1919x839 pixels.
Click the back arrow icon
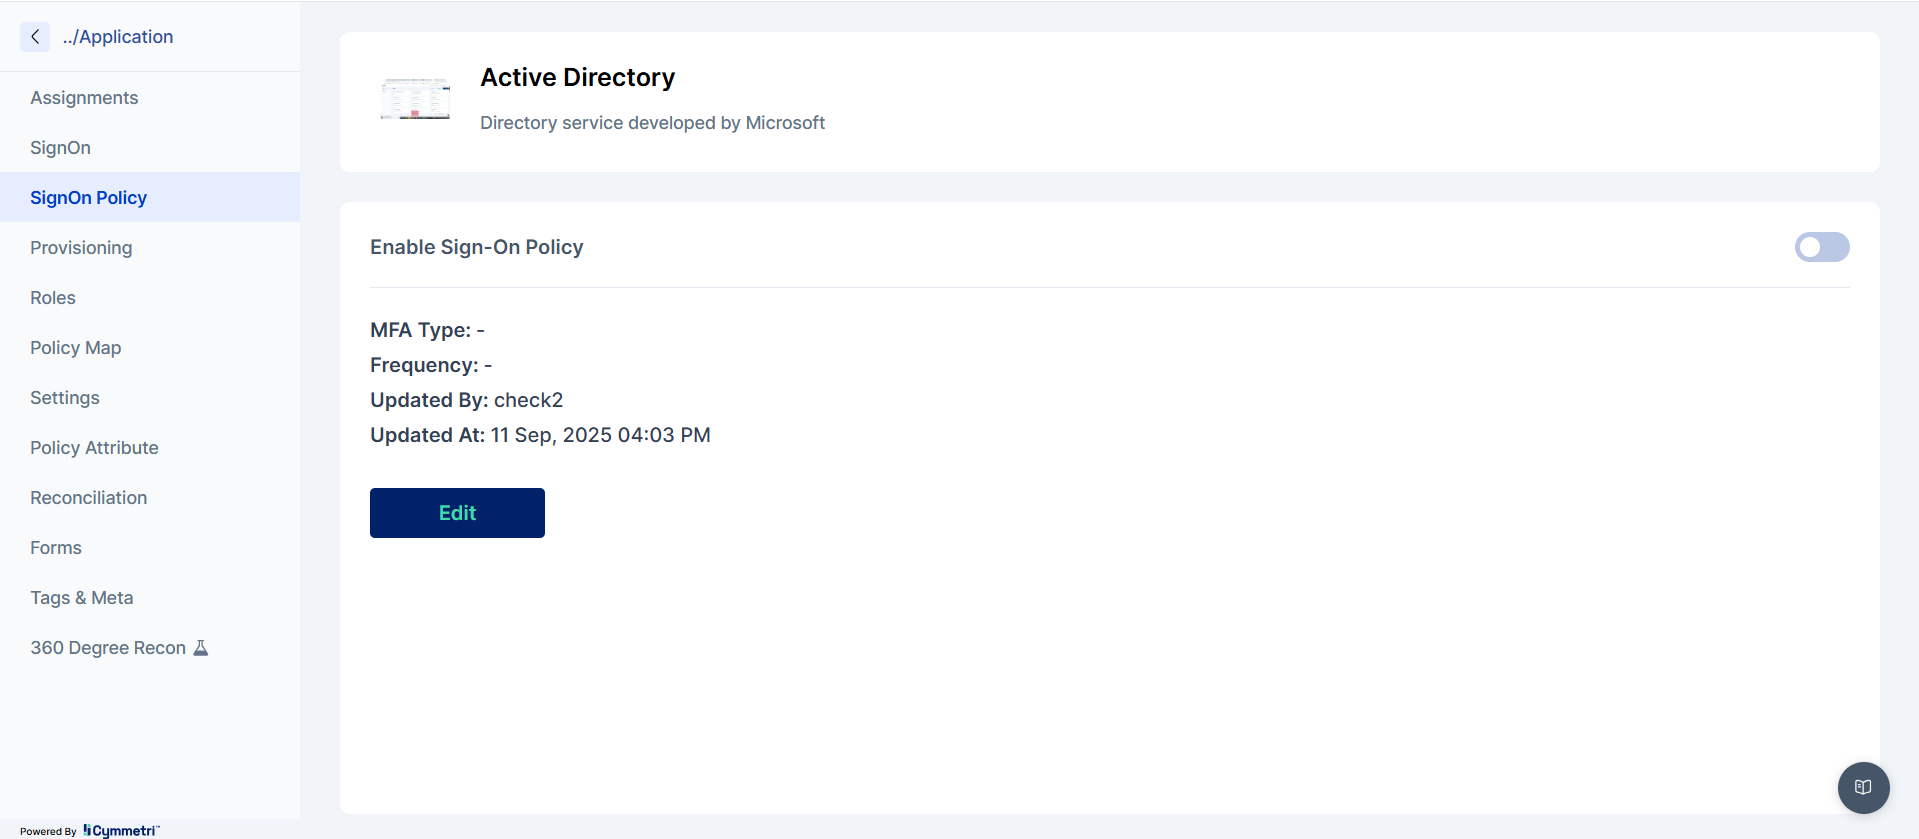coord(35,37)
